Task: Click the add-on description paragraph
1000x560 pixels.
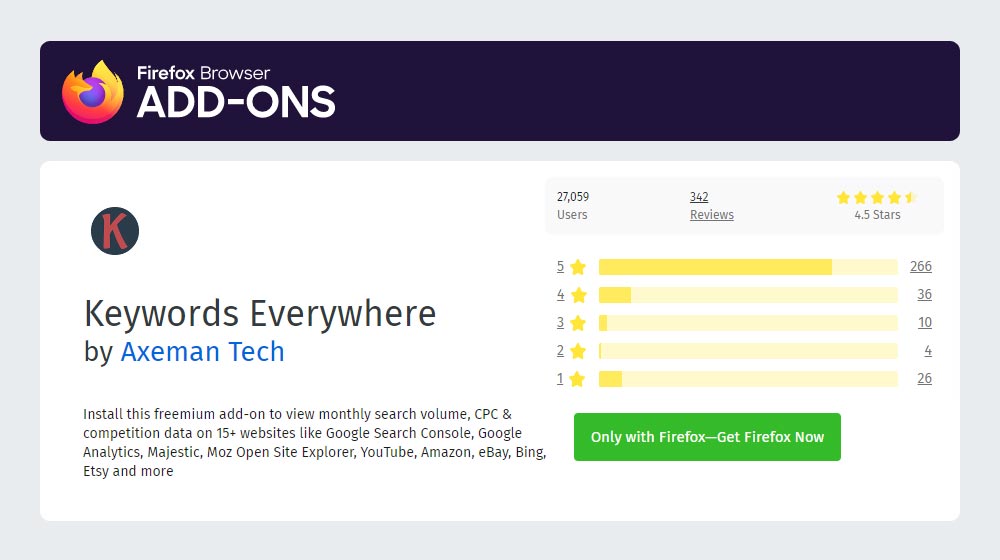Action: (x=314, y=443)
